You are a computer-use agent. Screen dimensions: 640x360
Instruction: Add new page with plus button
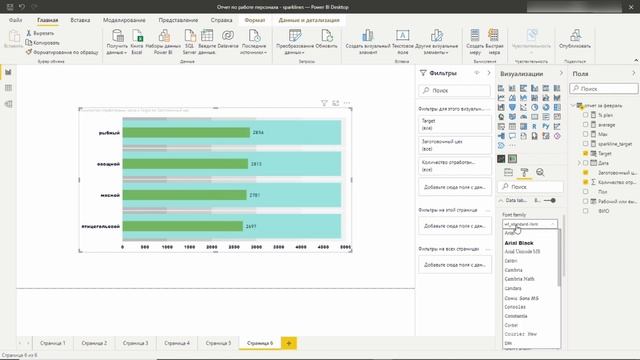289,343
